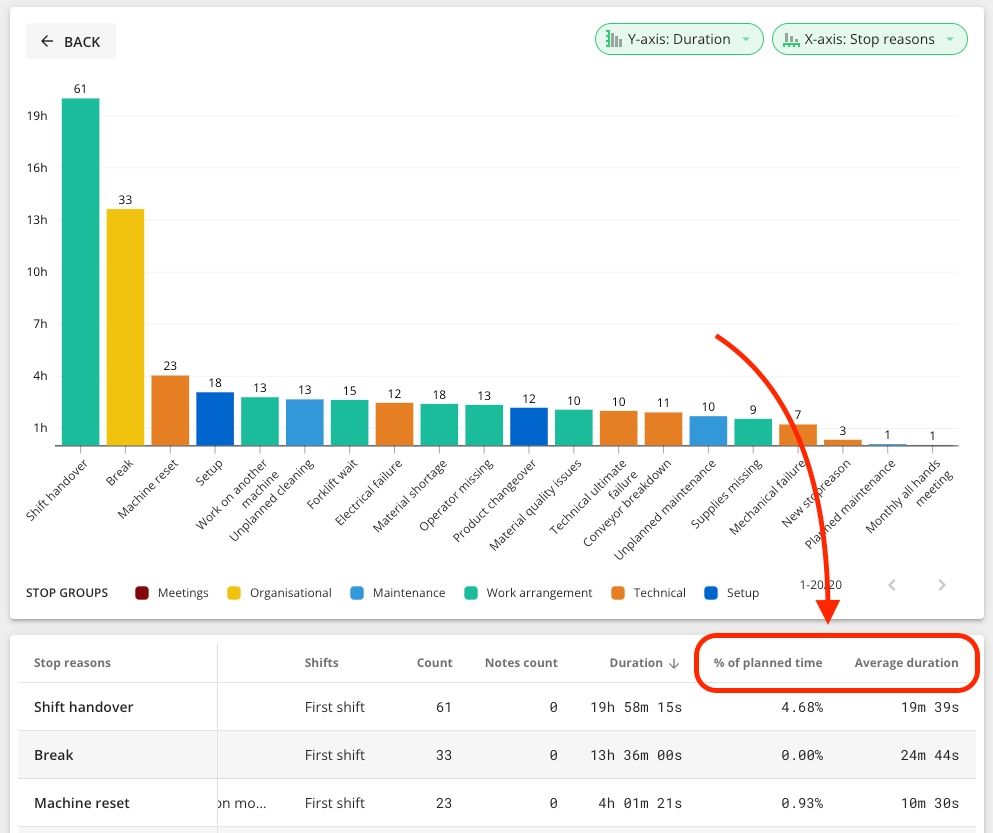Click the 4.68% planned time value
The height and width of the screenshot is (833, 993).
coord(802,707)
